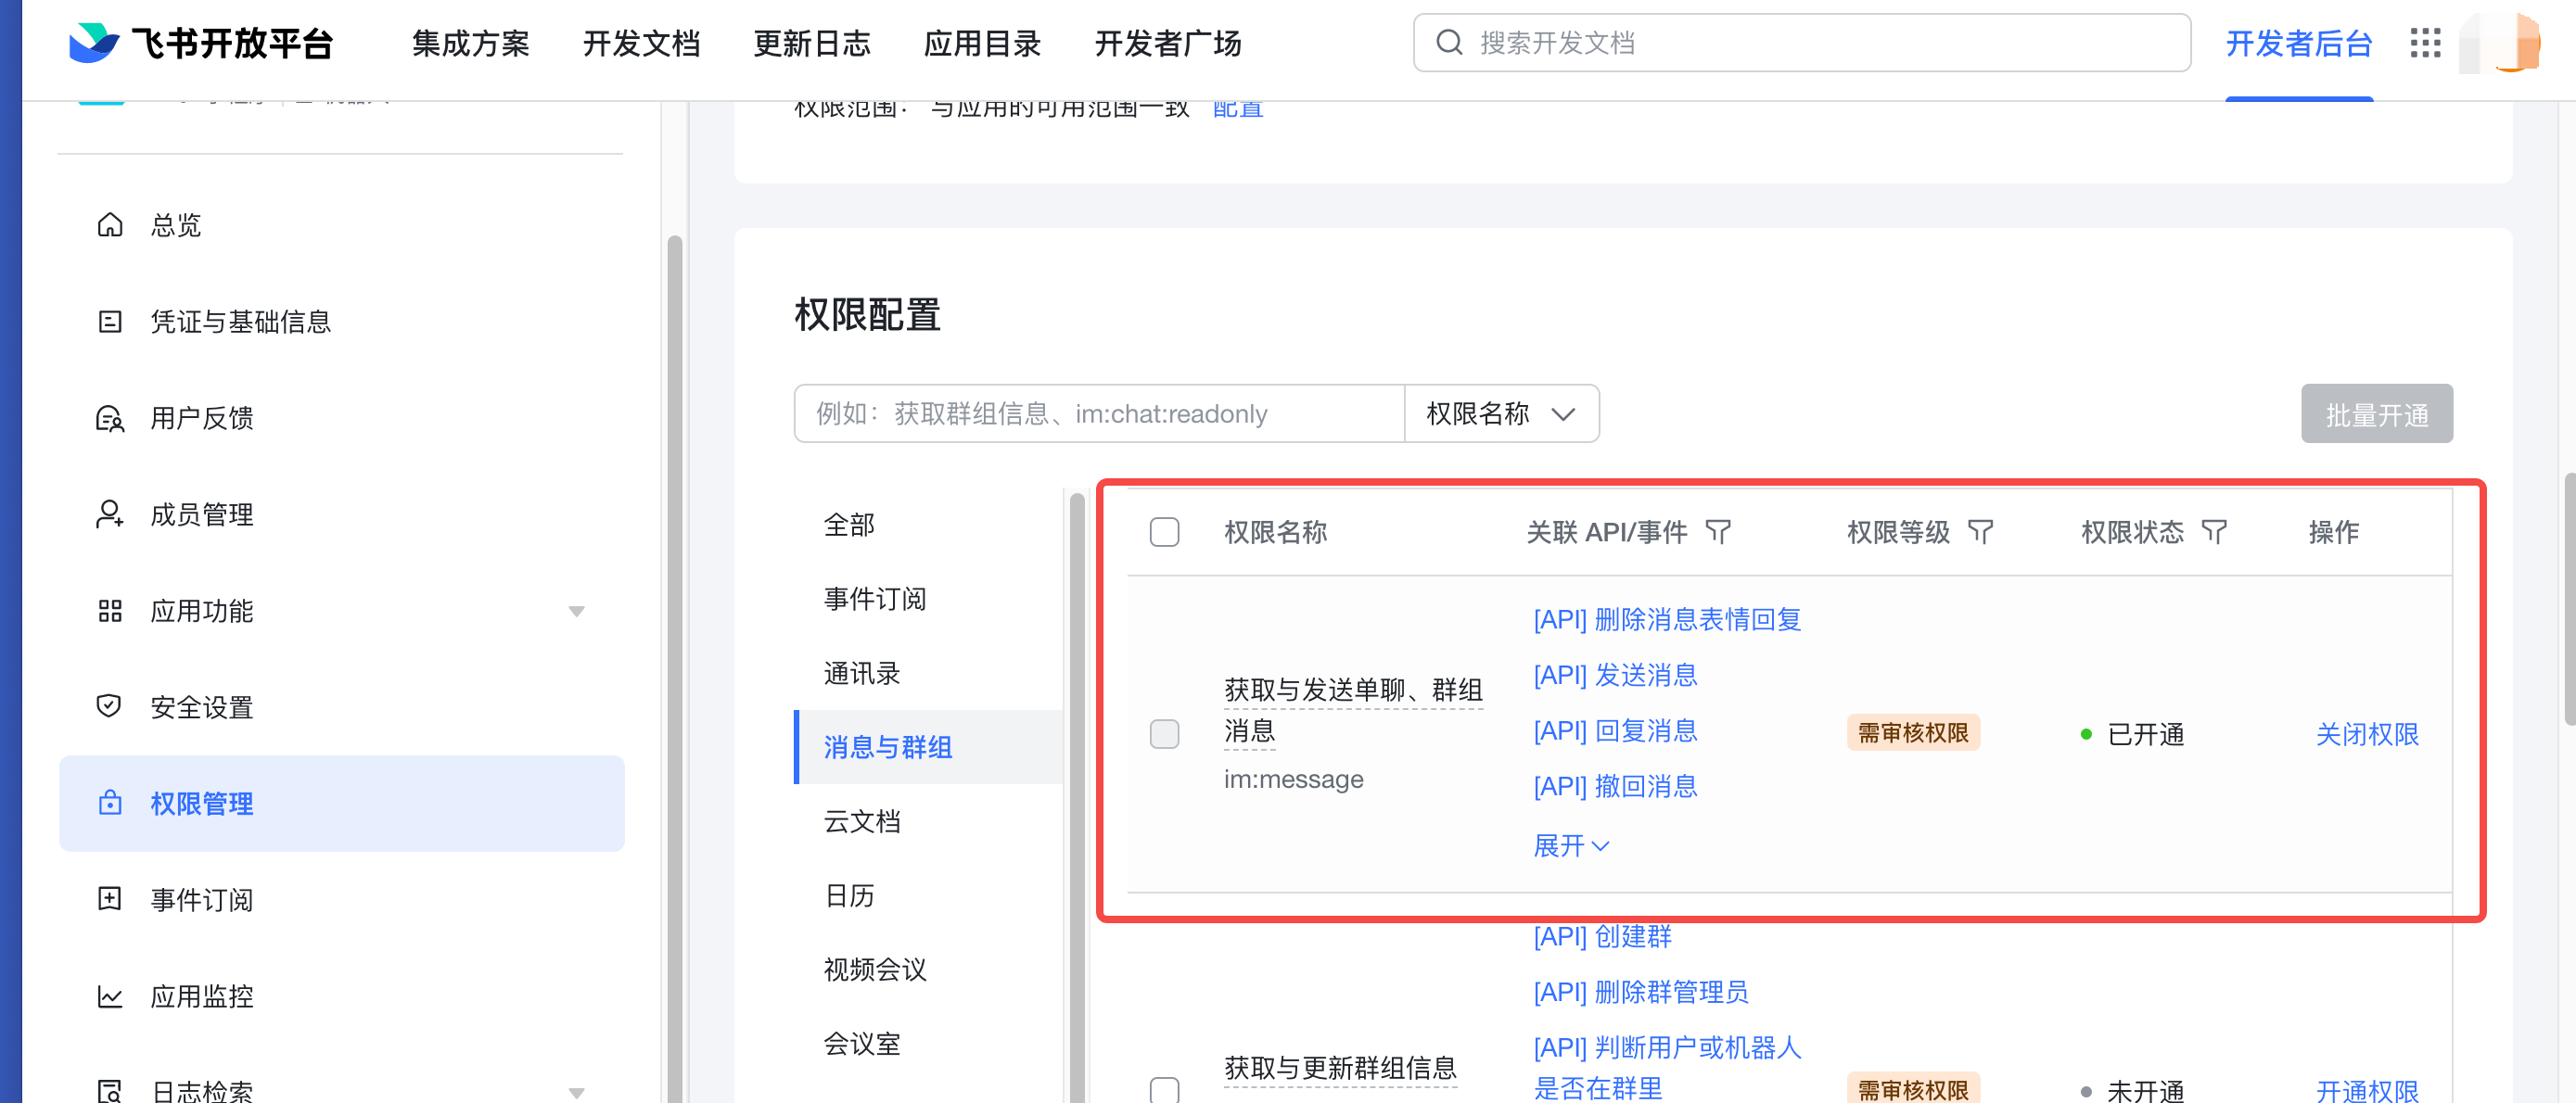The image size is (2576, 1103).
Task: Expand the API list with 展开
Action: point(1572,846)
